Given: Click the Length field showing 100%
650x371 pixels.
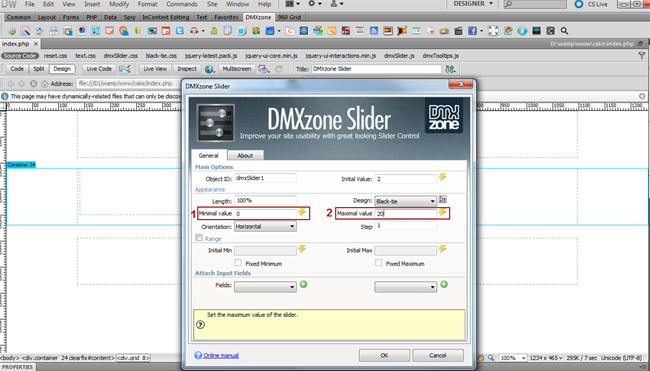Looking at the screenshot, I should point(265,201).
